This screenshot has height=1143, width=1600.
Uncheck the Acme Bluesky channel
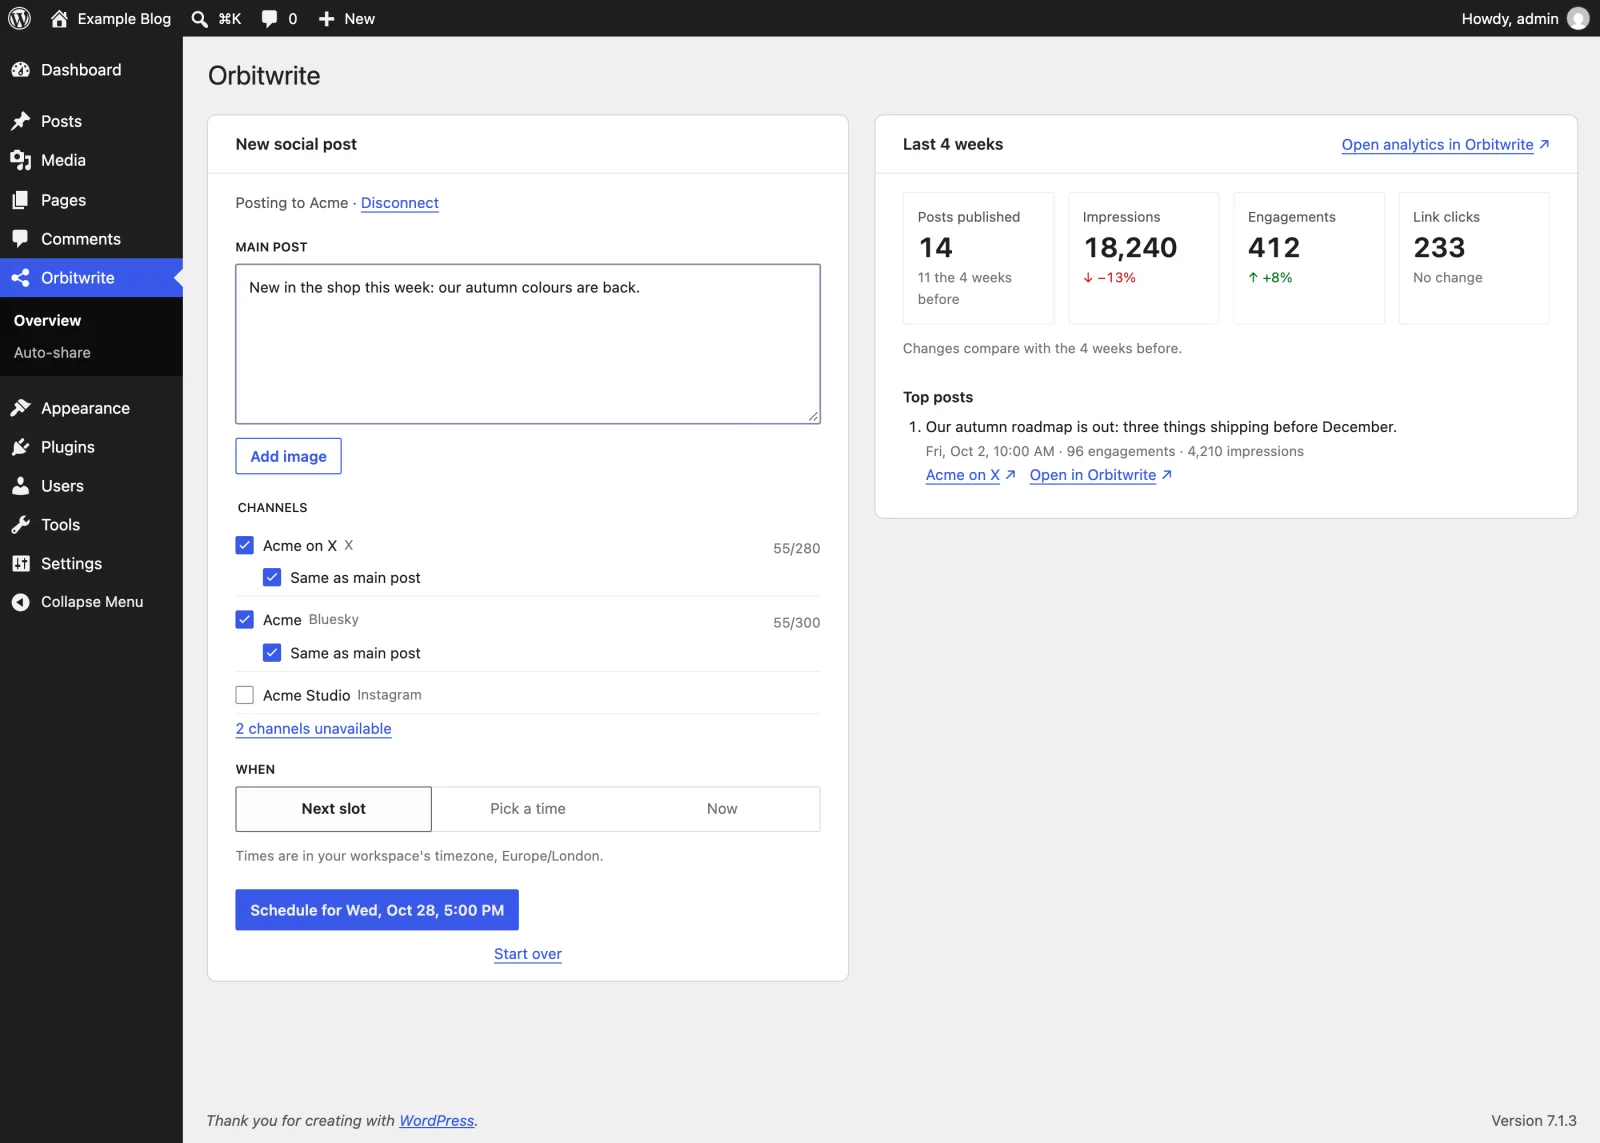pos(244,619)
